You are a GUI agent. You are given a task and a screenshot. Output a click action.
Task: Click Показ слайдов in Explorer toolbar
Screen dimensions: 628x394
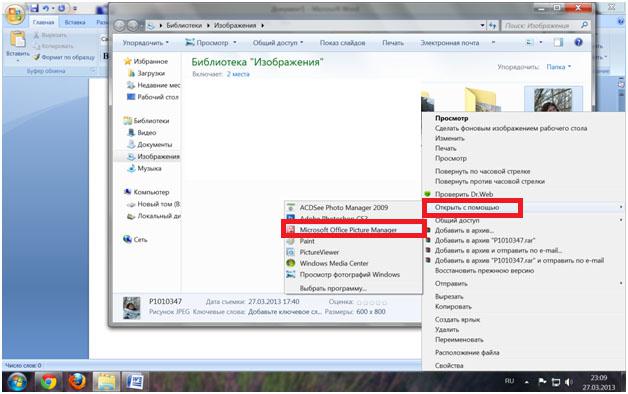point(342,42)
